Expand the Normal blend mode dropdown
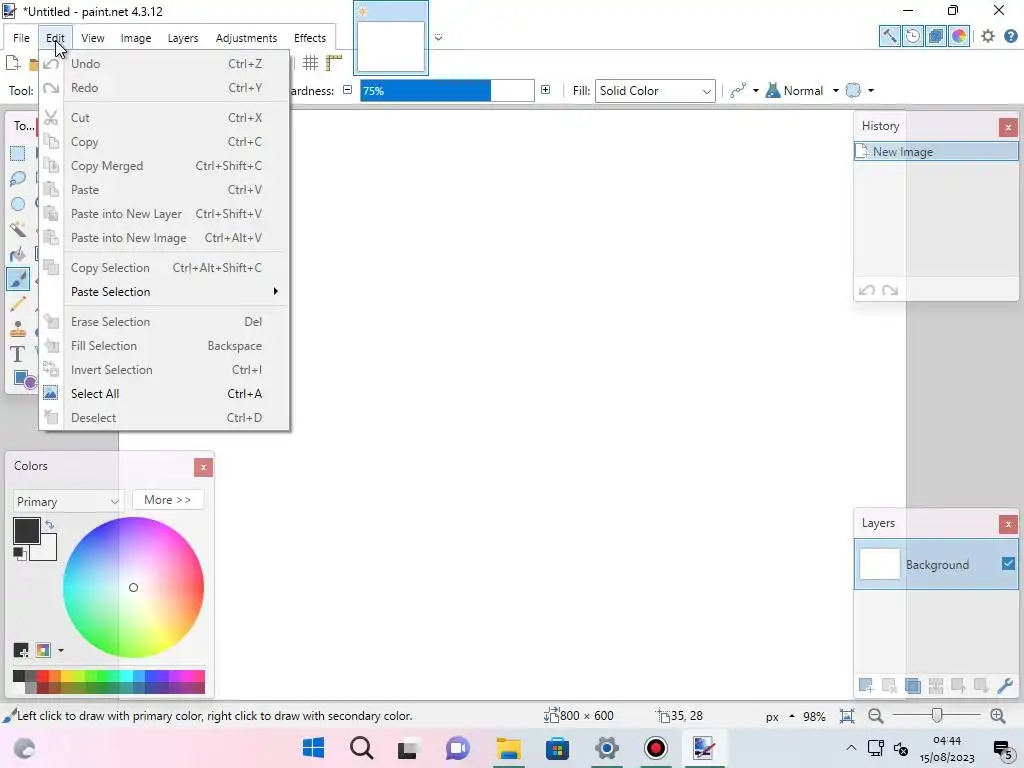This screenshot has height=768, width=1024. coord(835,91)
